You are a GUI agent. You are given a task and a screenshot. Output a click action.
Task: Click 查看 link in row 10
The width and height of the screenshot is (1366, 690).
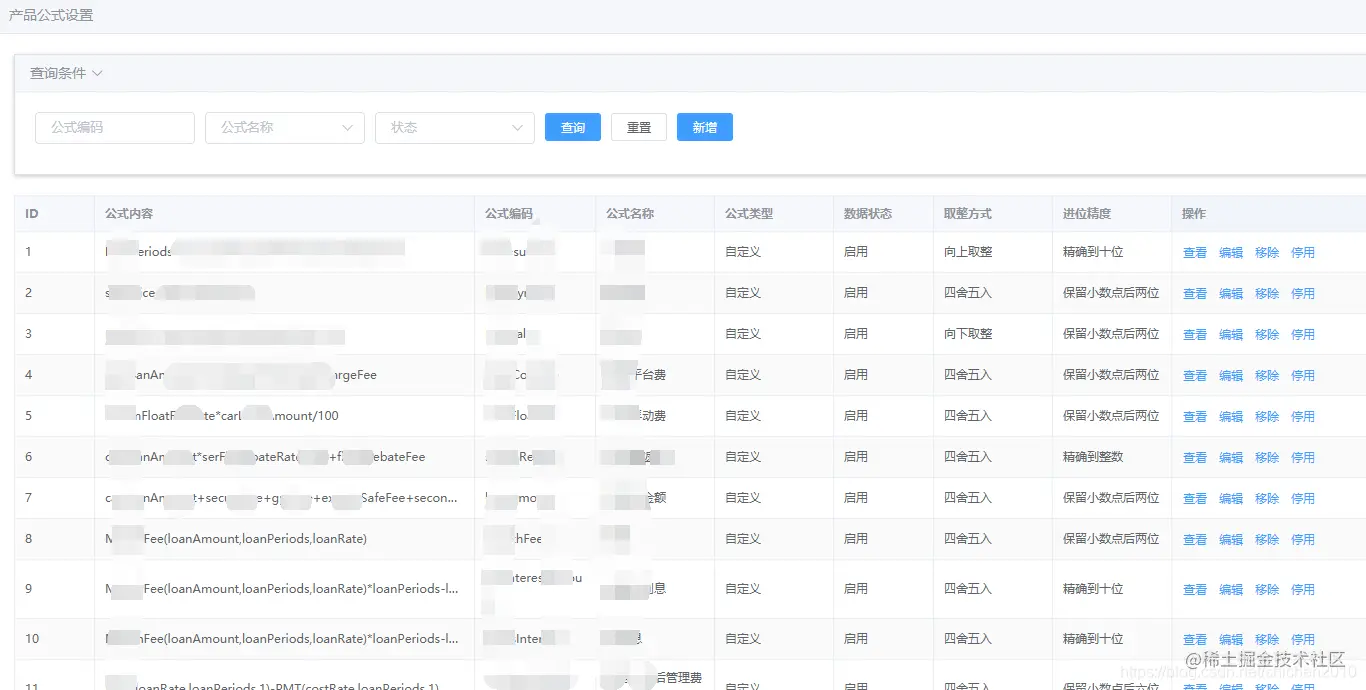click(x=1195, y=640)
